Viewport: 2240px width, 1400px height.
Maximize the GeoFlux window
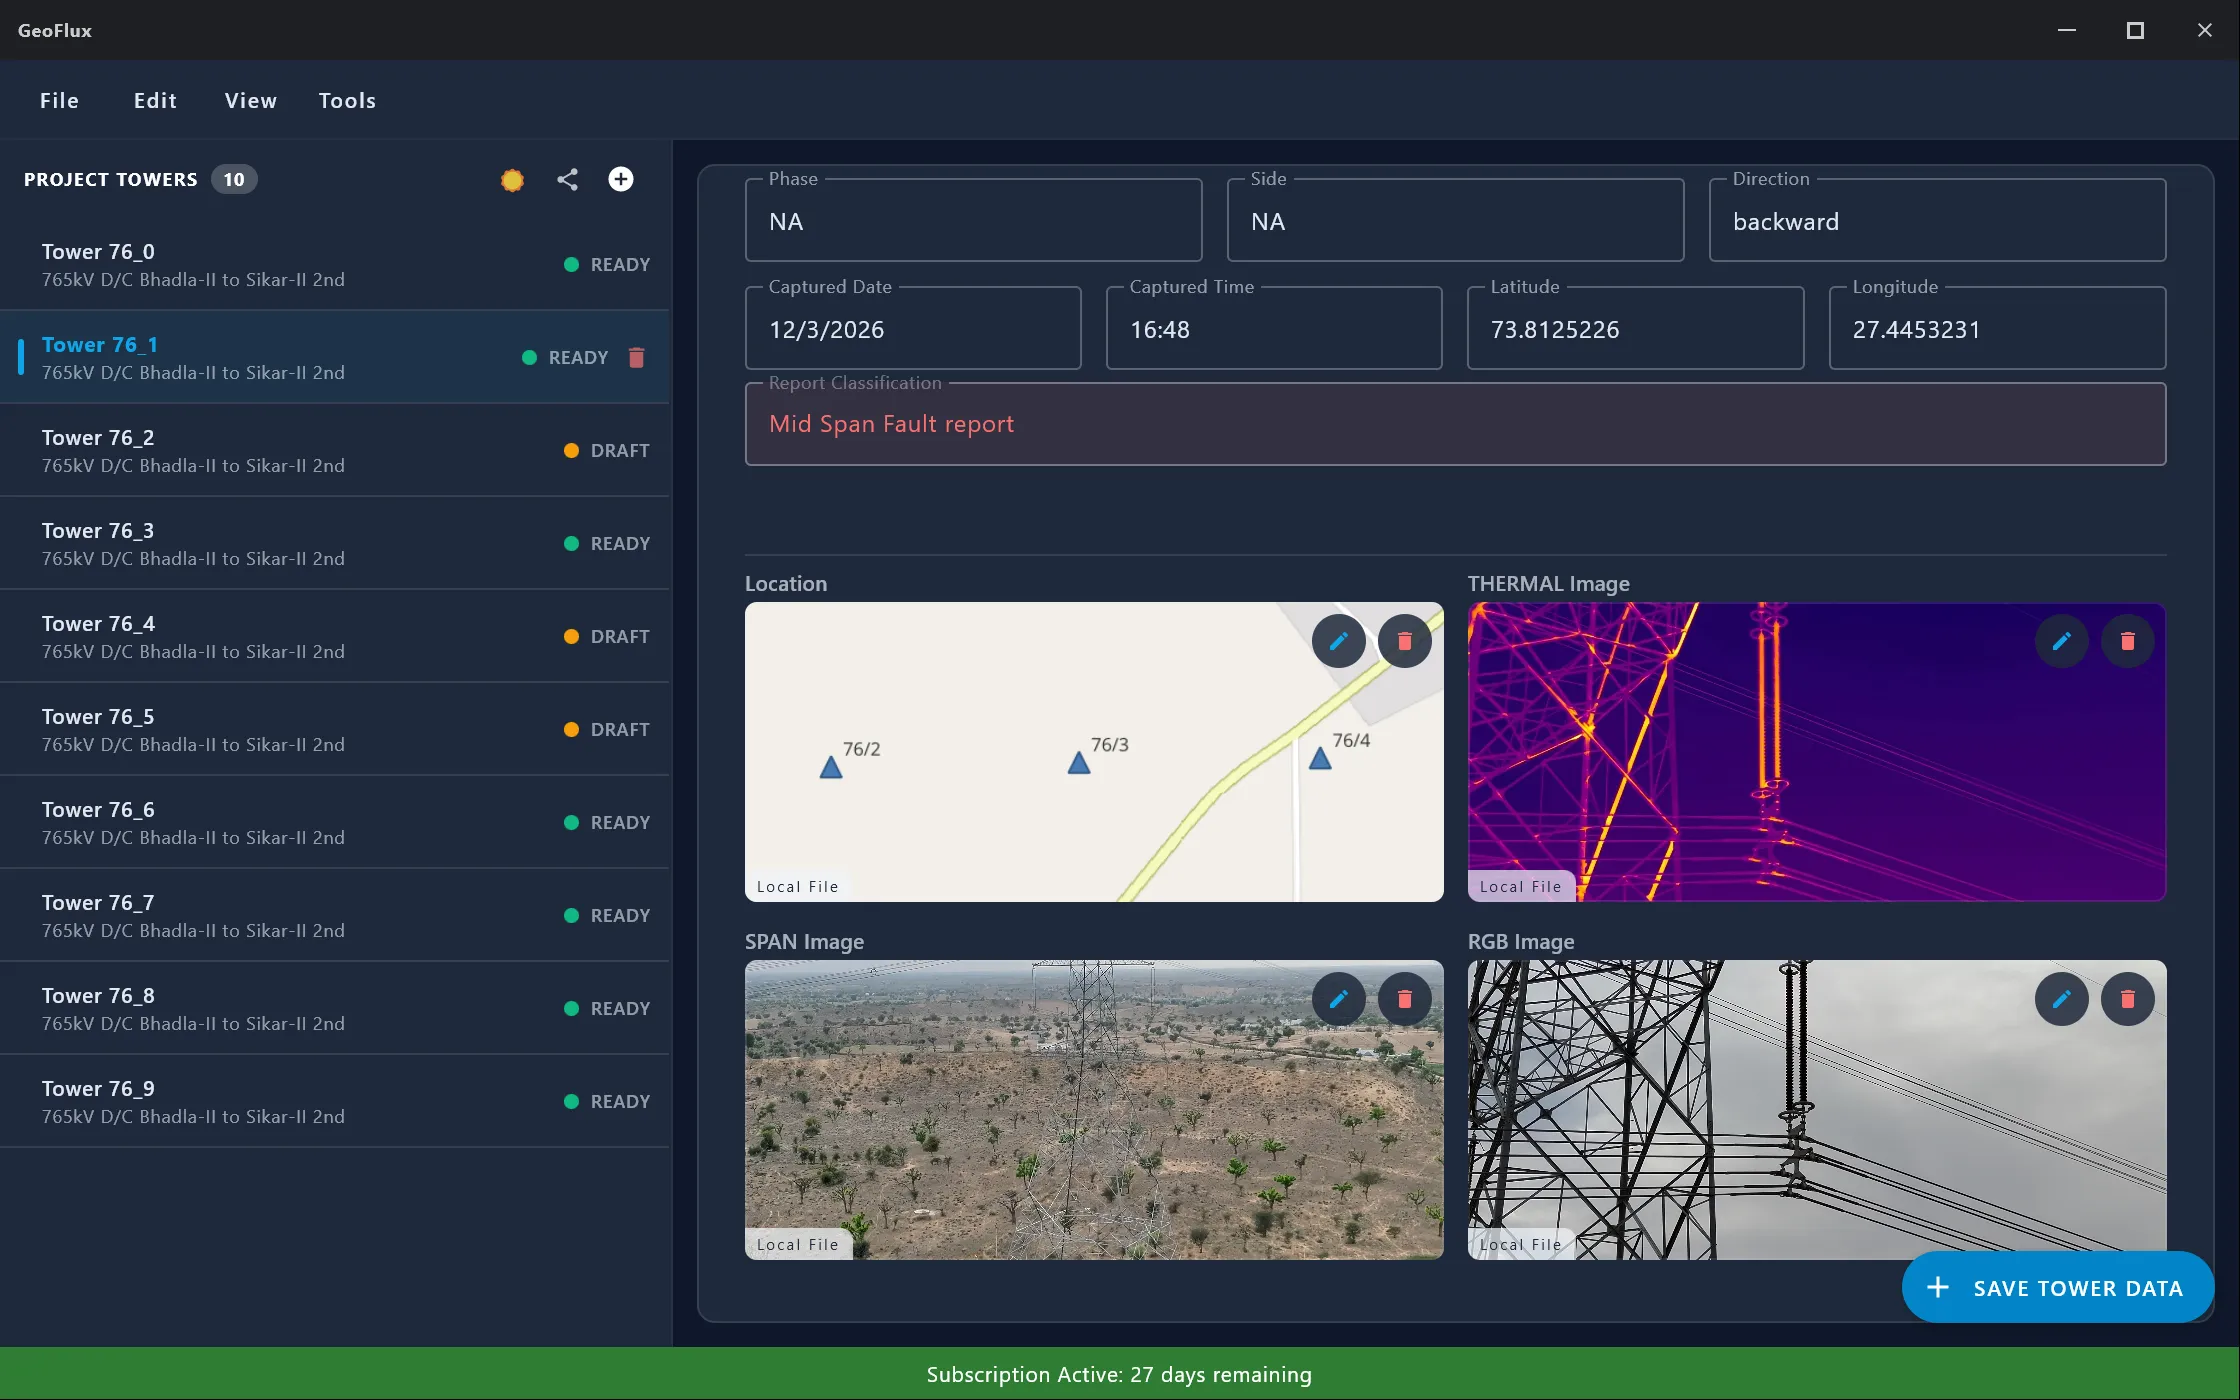tap(2135, 30)
